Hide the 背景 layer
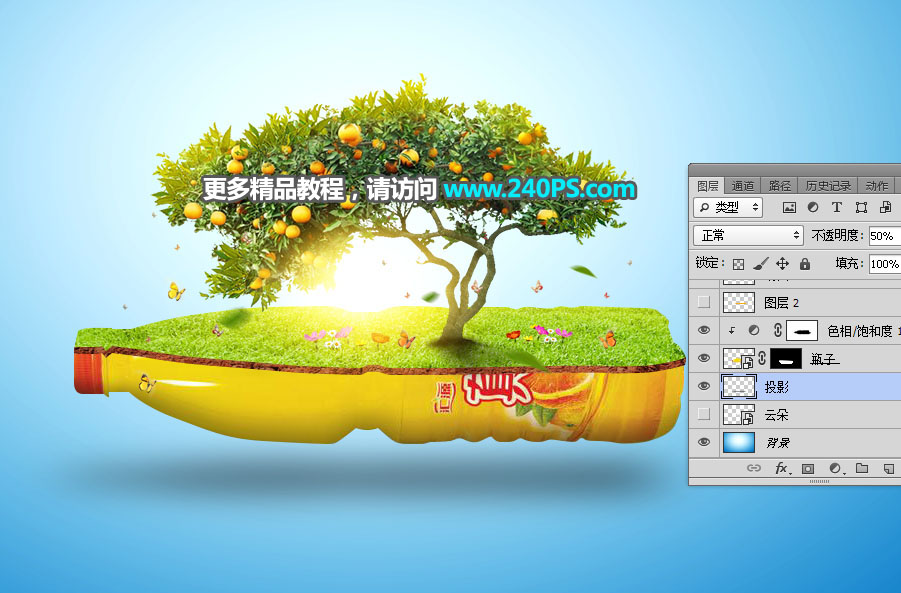The width and height of the screenshot is (901, 593). pyautogui.click(x=704, y=442)
